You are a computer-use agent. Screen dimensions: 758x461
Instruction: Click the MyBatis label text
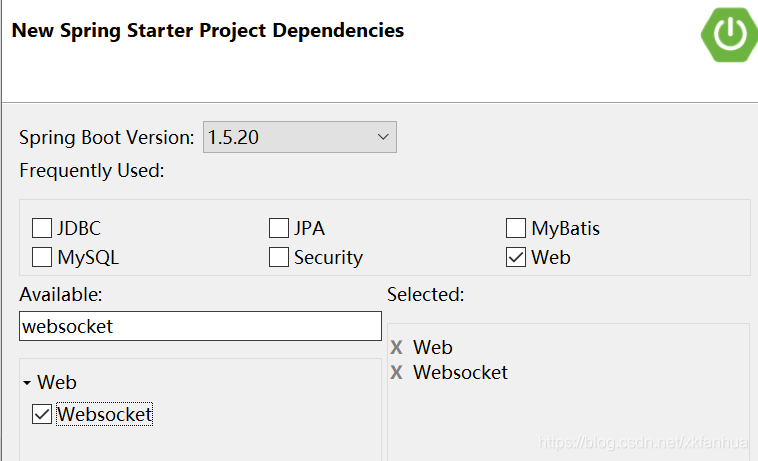click(x=566, y=228)
